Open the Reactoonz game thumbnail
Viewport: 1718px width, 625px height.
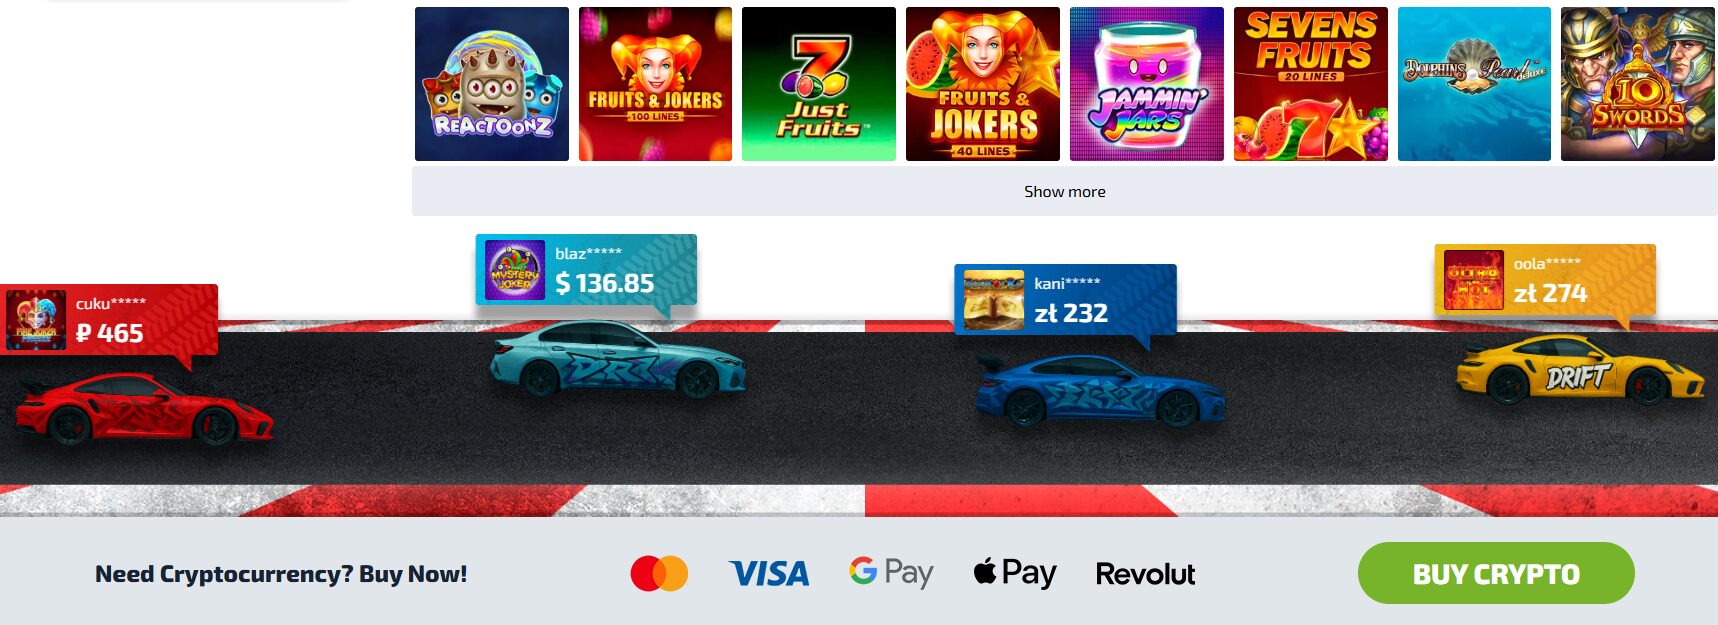tap(491, 84)
